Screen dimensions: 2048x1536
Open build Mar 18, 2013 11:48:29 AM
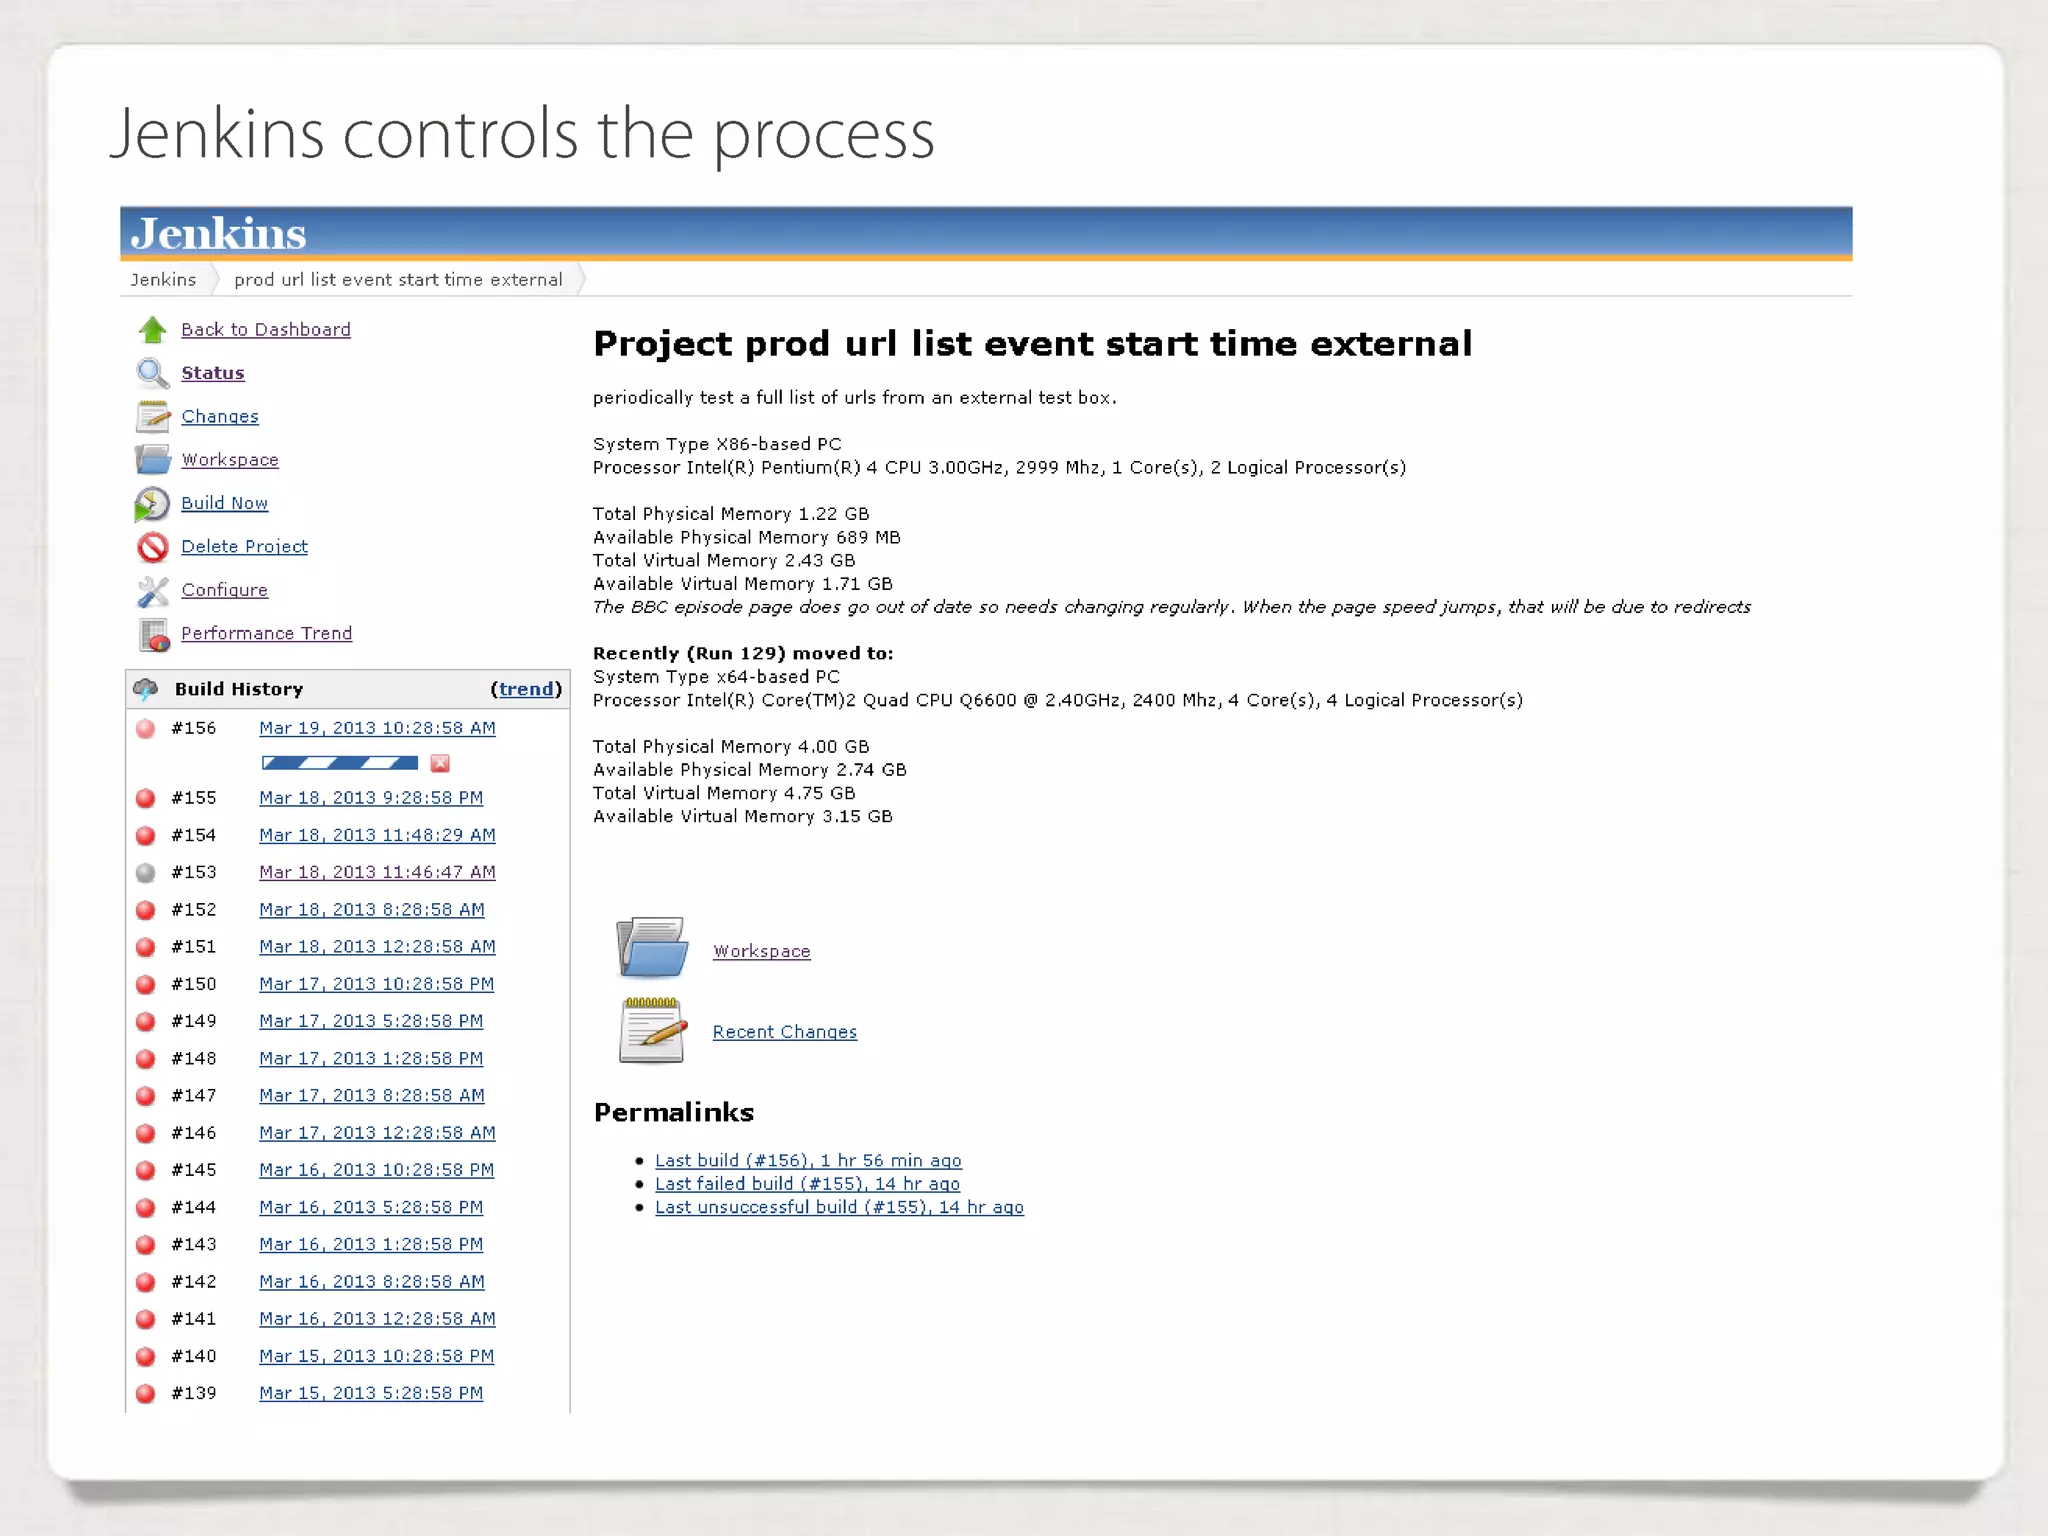click(377, 835)
